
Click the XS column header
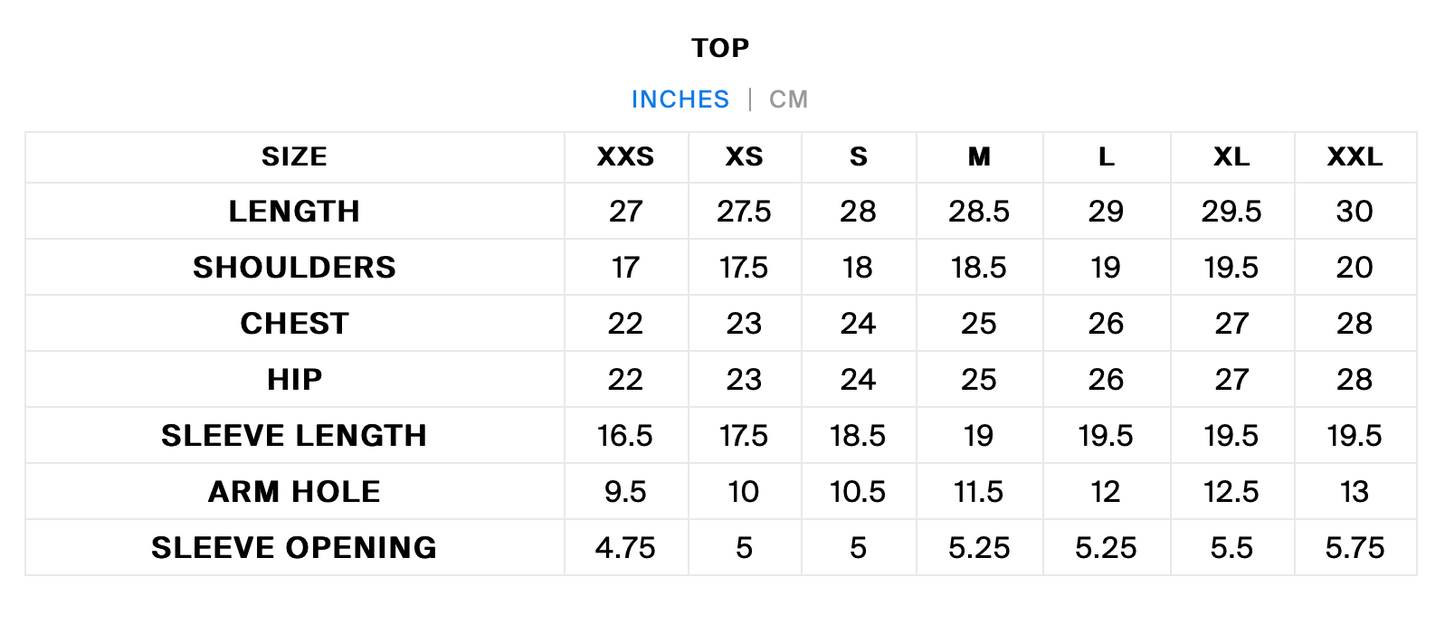(x=744, y=157)
